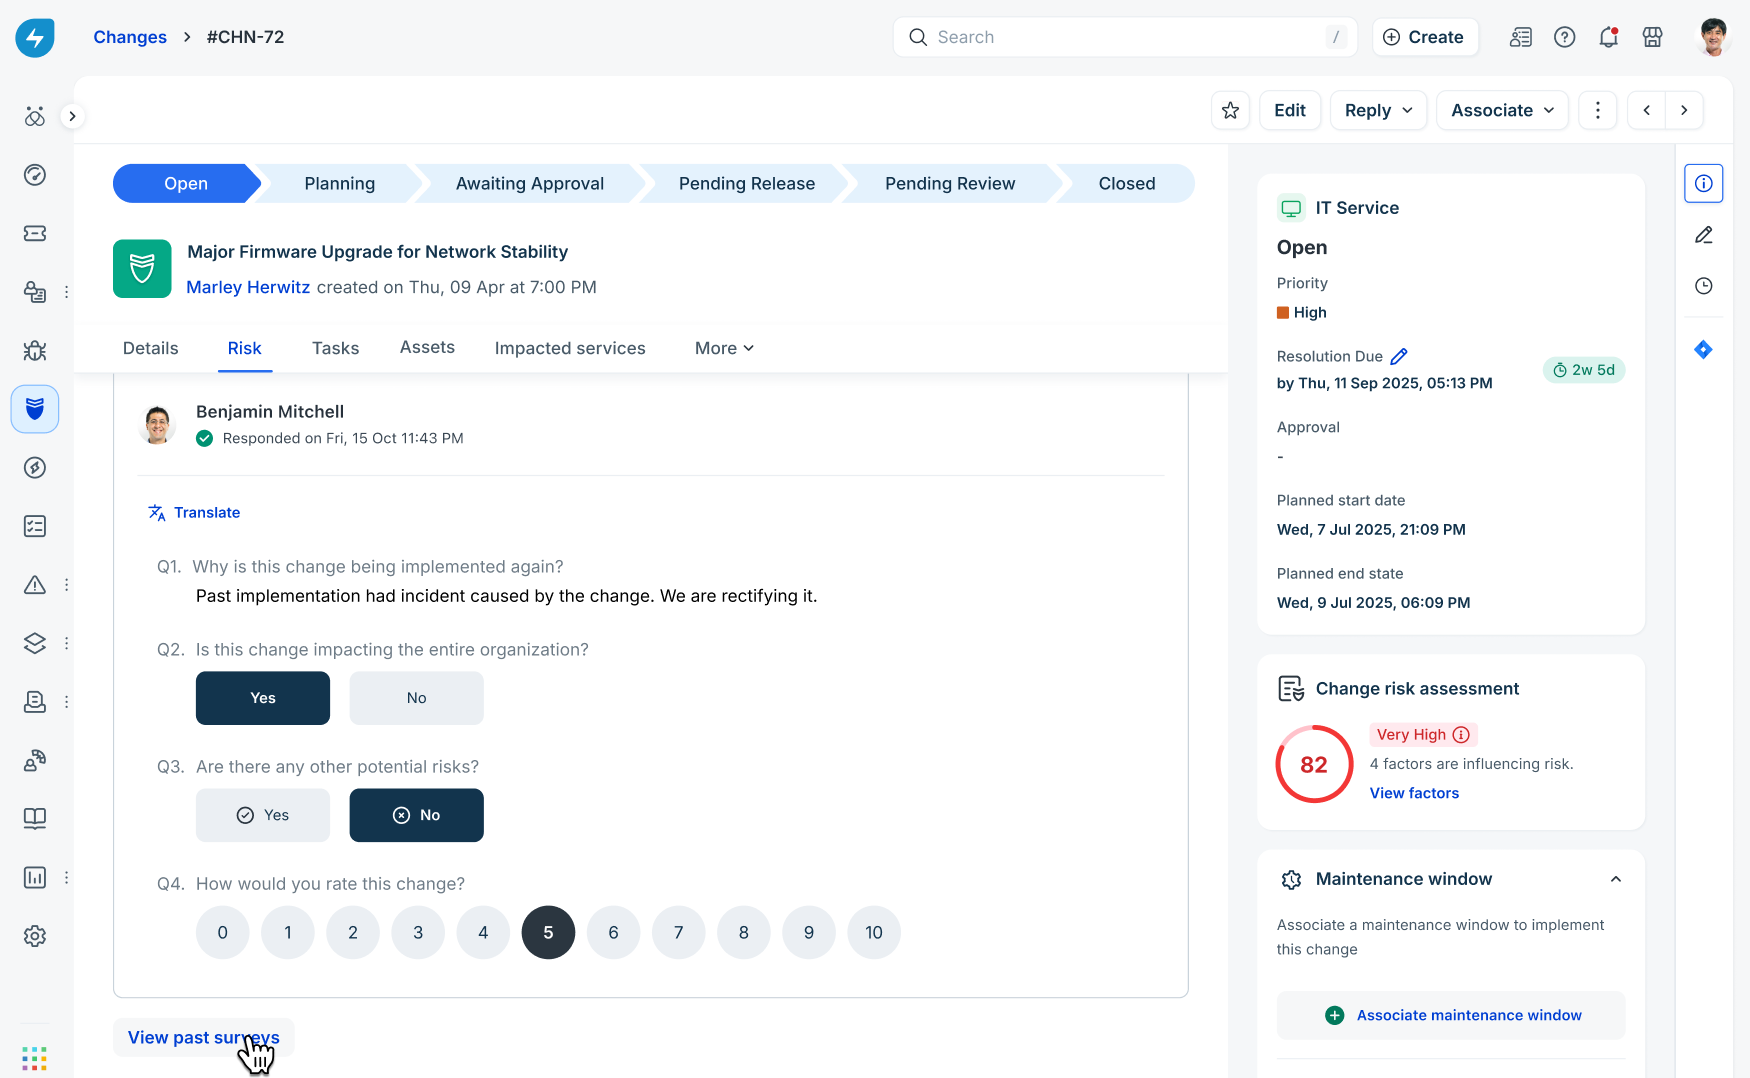This screenshot has width=1750, height=1078.
Task: Open the Associate dropdown
Action: [1503, 110]
